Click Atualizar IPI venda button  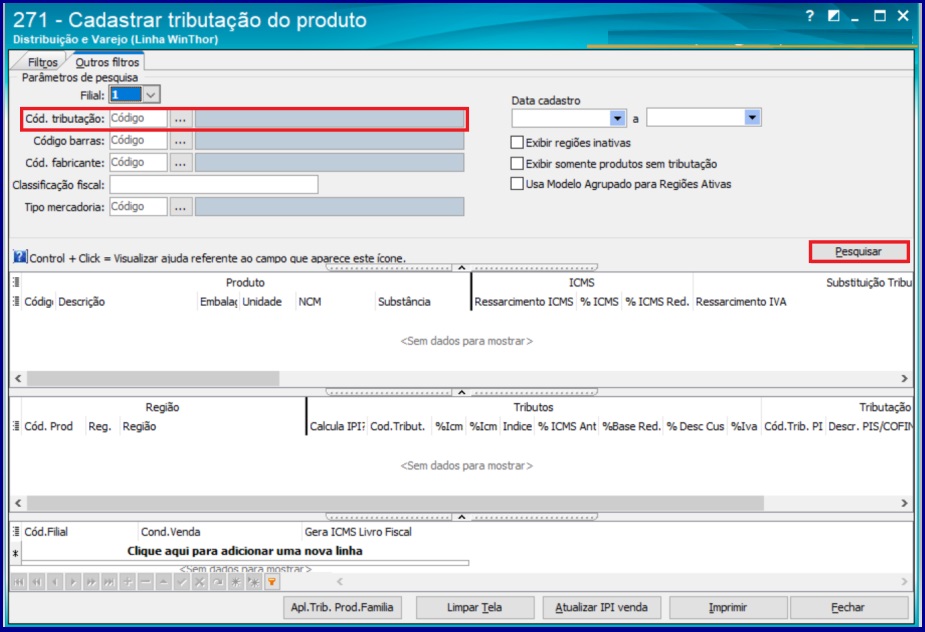(602, 607)
